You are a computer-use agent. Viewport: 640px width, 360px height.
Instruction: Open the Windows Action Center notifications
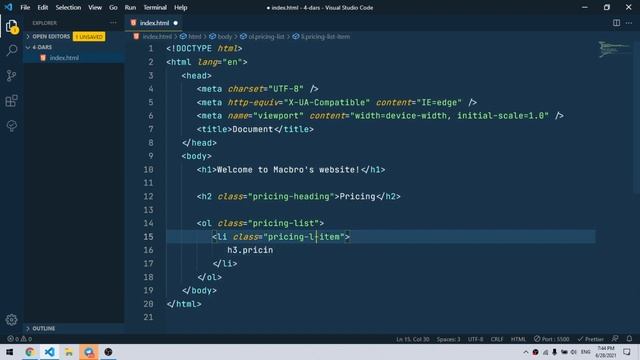click(x=627, y=352)
